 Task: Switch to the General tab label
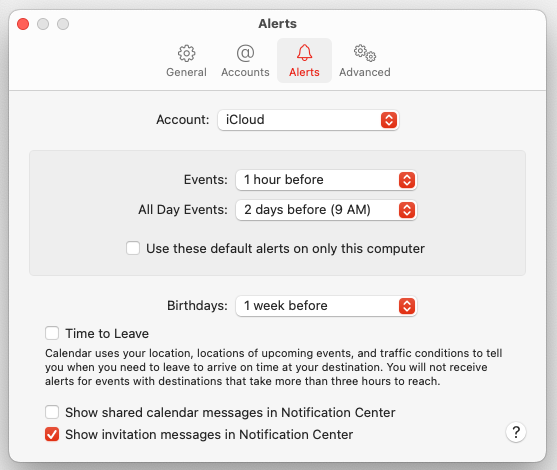pyautogui.click(x=186, y=72)
